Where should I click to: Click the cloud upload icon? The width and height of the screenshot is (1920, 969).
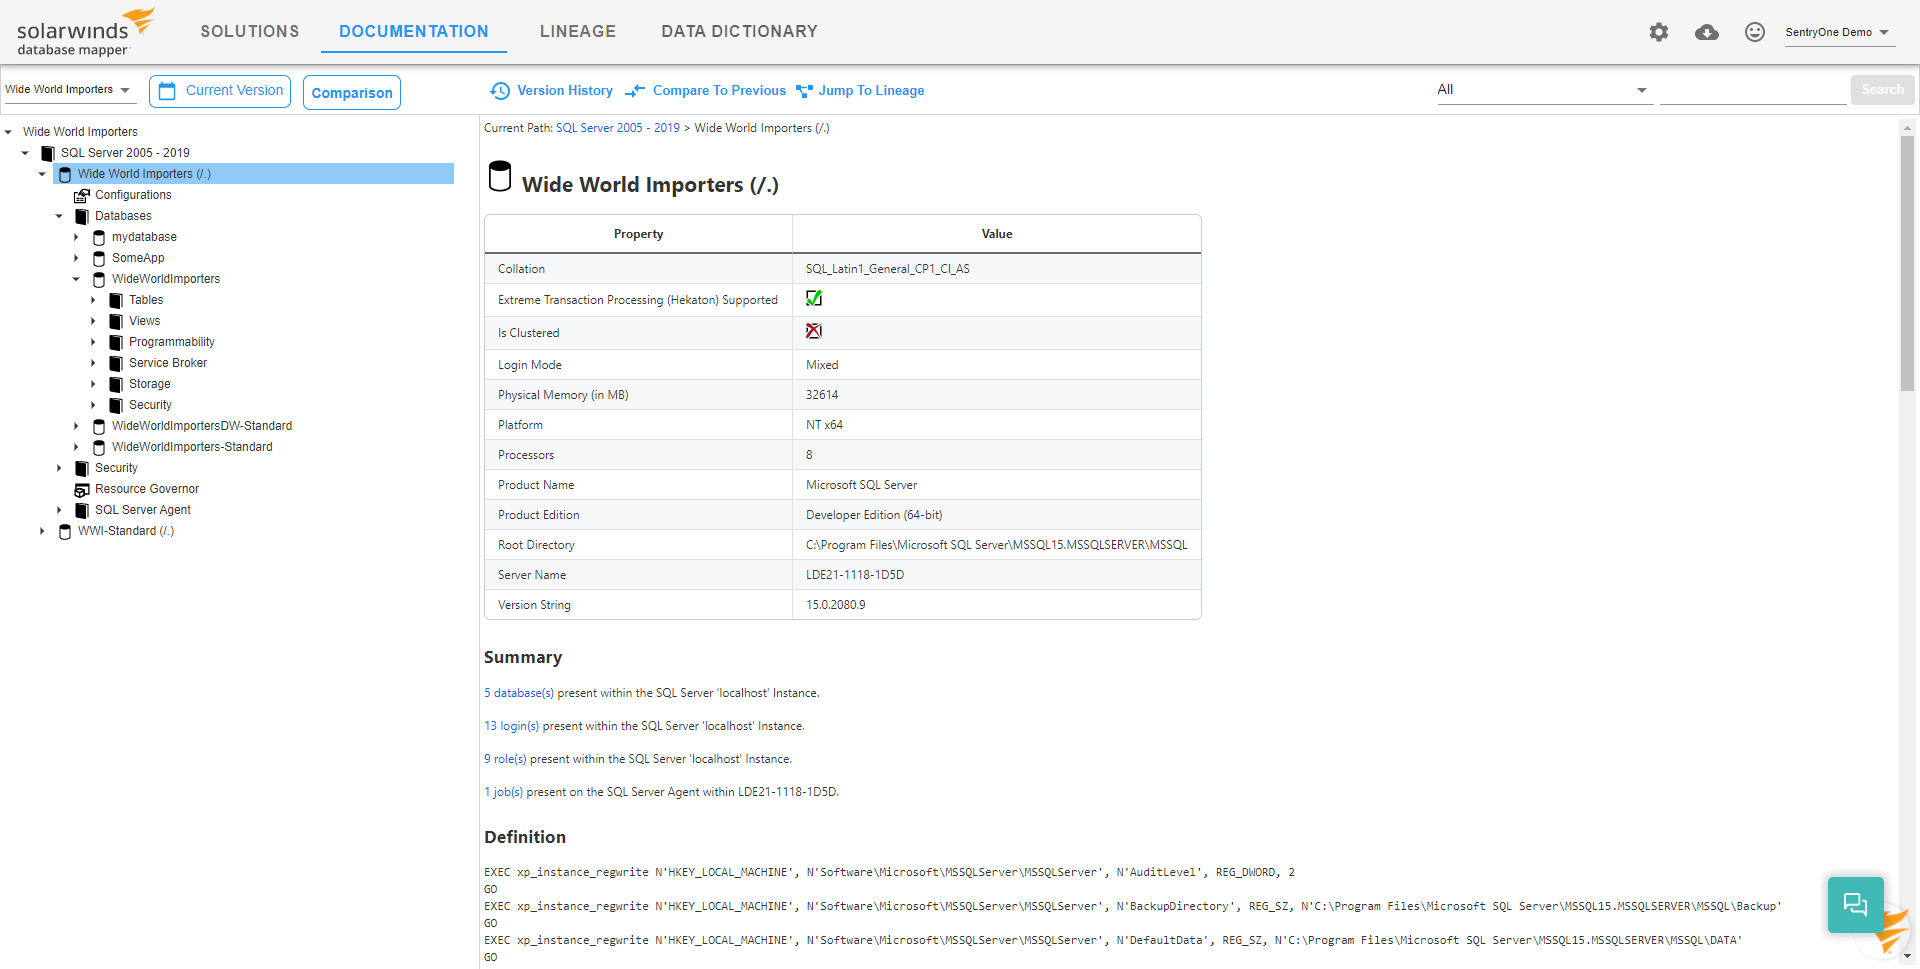1707,32
